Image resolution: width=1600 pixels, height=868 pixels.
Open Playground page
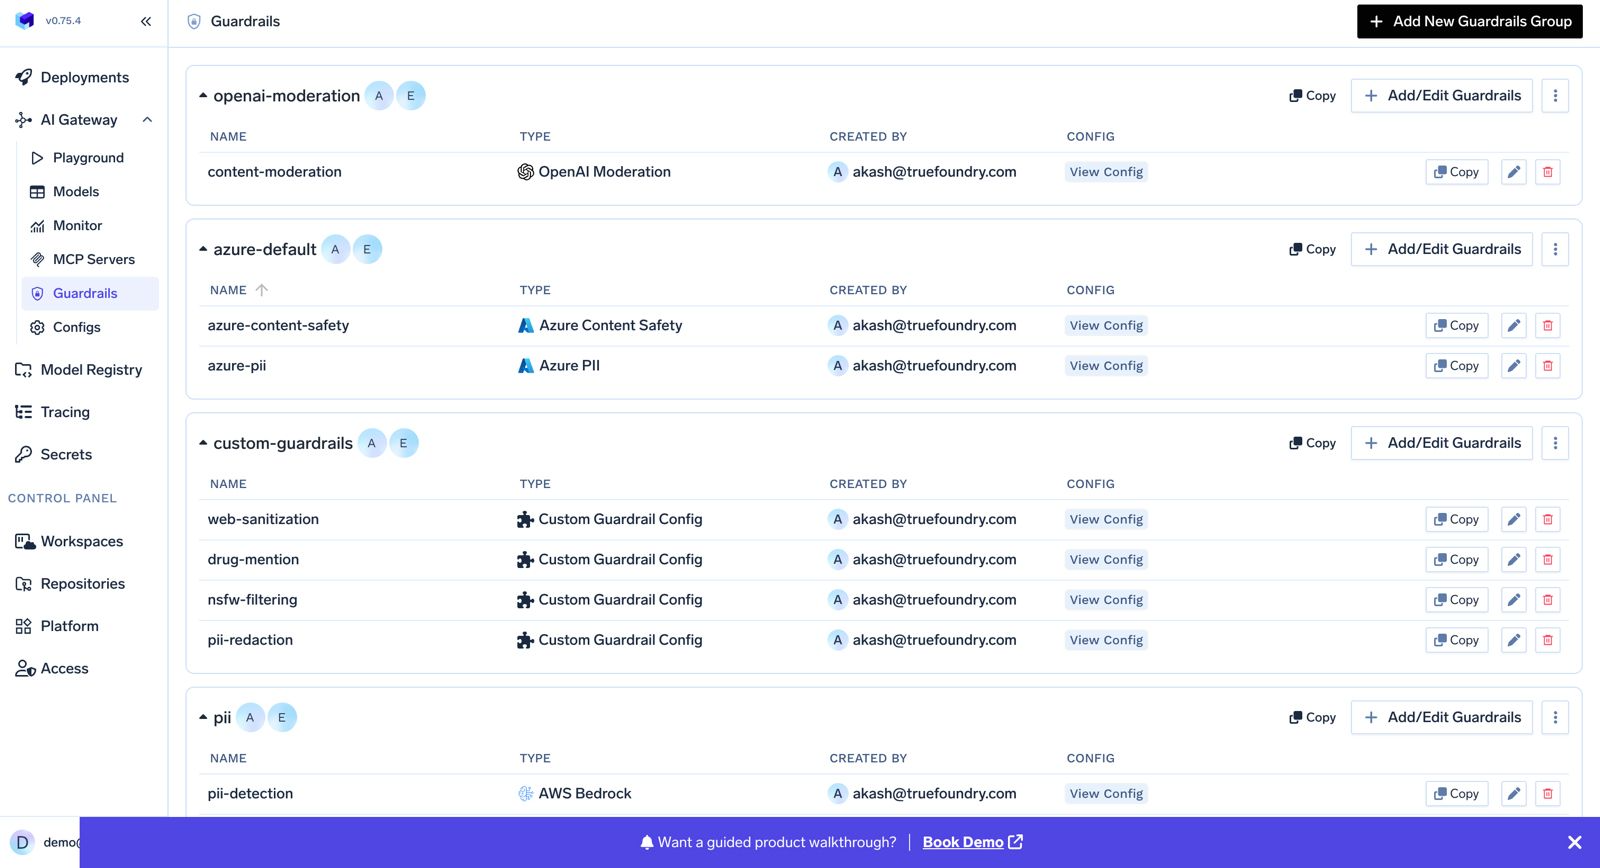pos(88,158)
